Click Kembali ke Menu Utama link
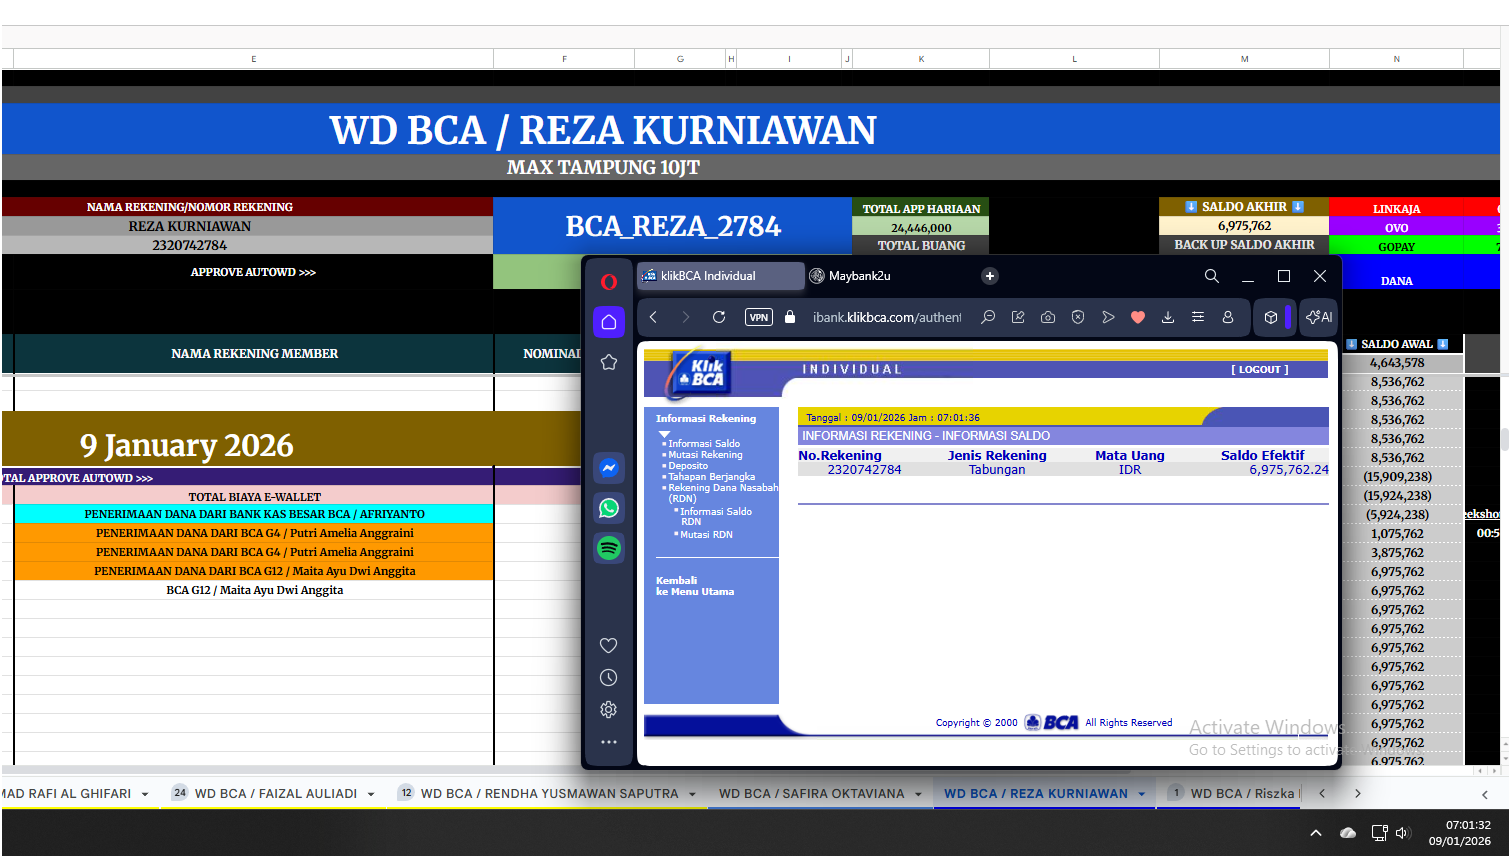Screen dimensions: 1511x858 click(695, 586)
